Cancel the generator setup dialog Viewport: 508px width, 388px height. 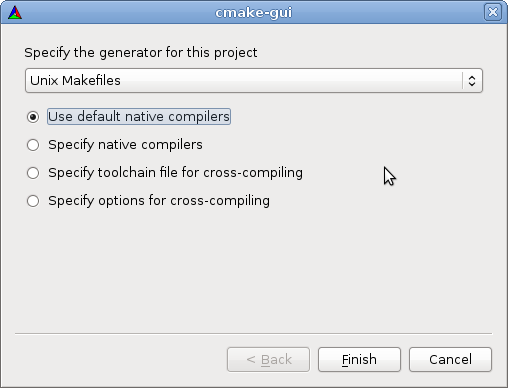[450, 359]
